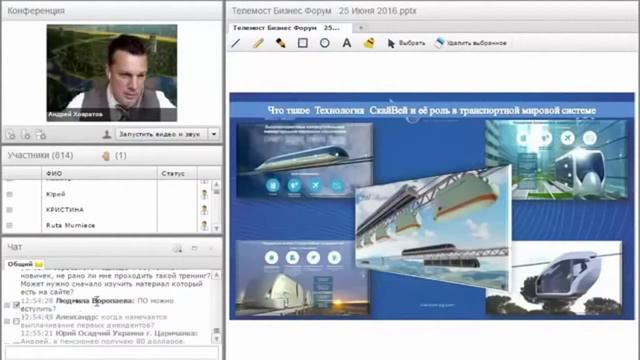The image size is (640, 360).
Task: Click participants list scroll up arrow
Action: pyautogui.click(x=217, y=184)
